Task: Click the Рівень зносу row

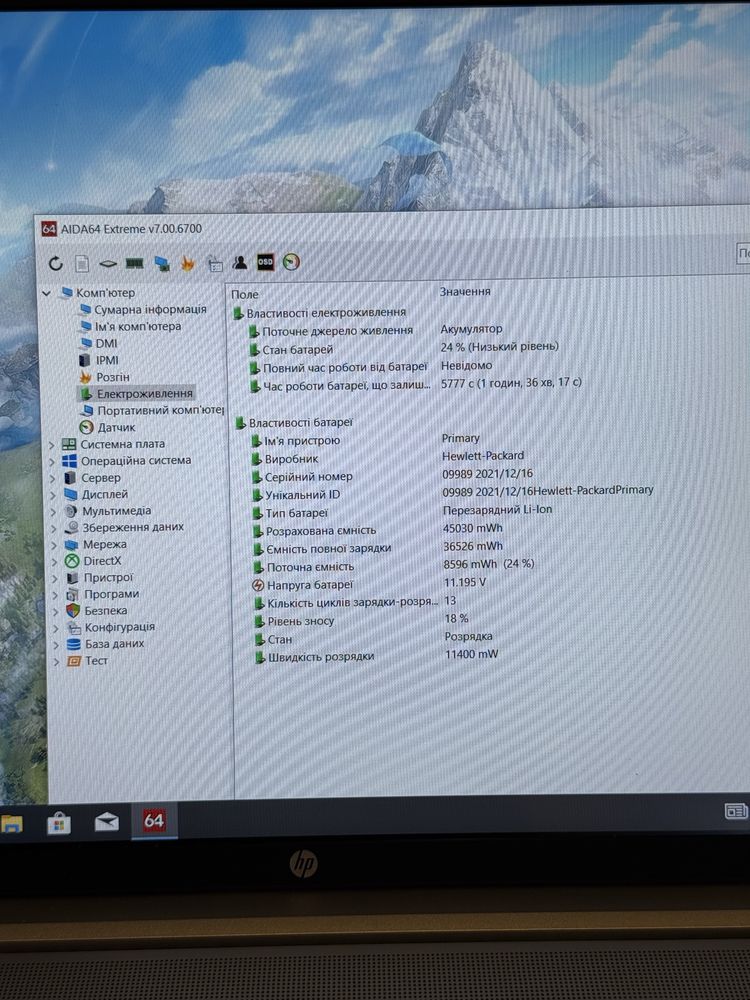Action: [x=362, y=620]
